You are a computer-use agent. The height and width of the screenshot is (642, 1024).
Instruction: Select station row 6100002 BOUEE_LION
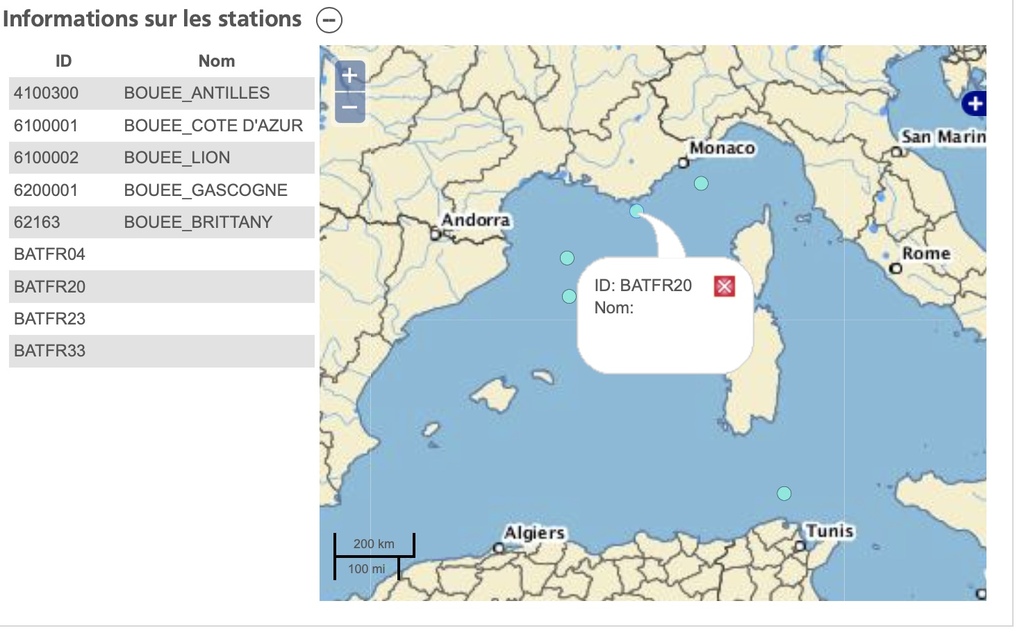161,157
